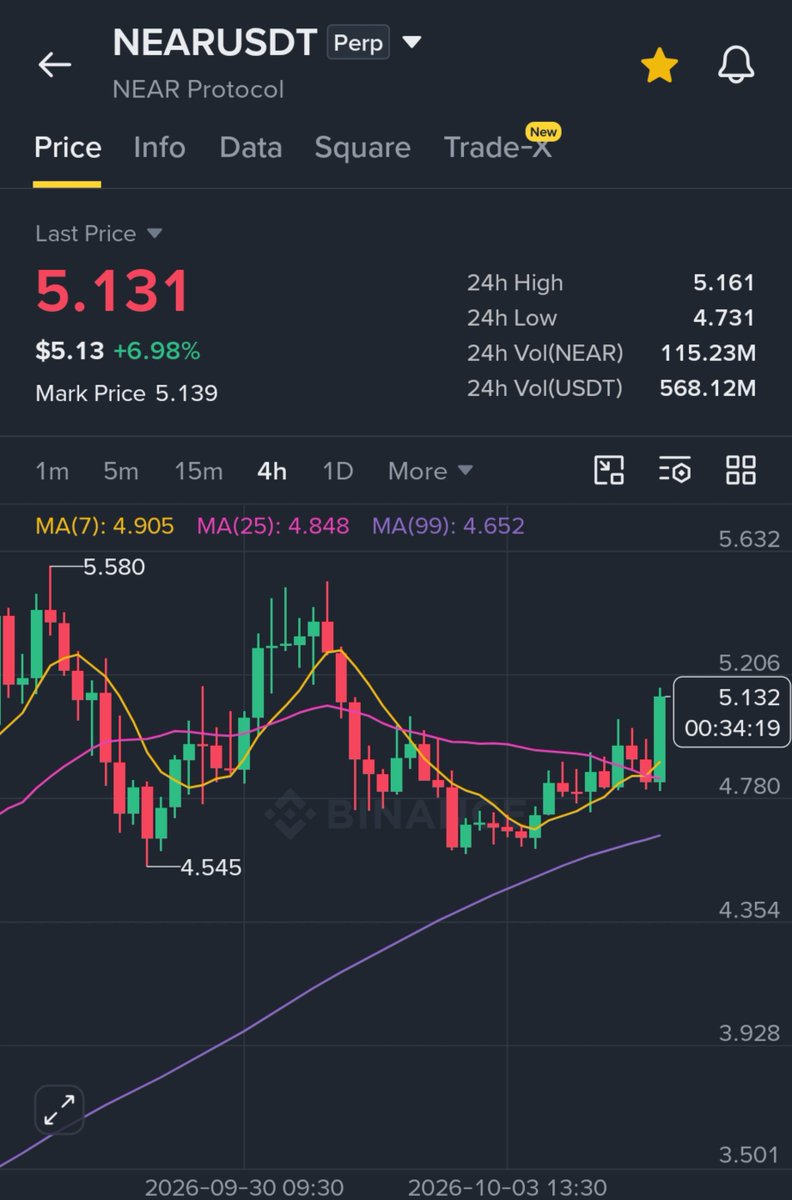Select the 4h timeframe
The height and width of the screenshot is (1200, 792).
[x=272, y=471]
